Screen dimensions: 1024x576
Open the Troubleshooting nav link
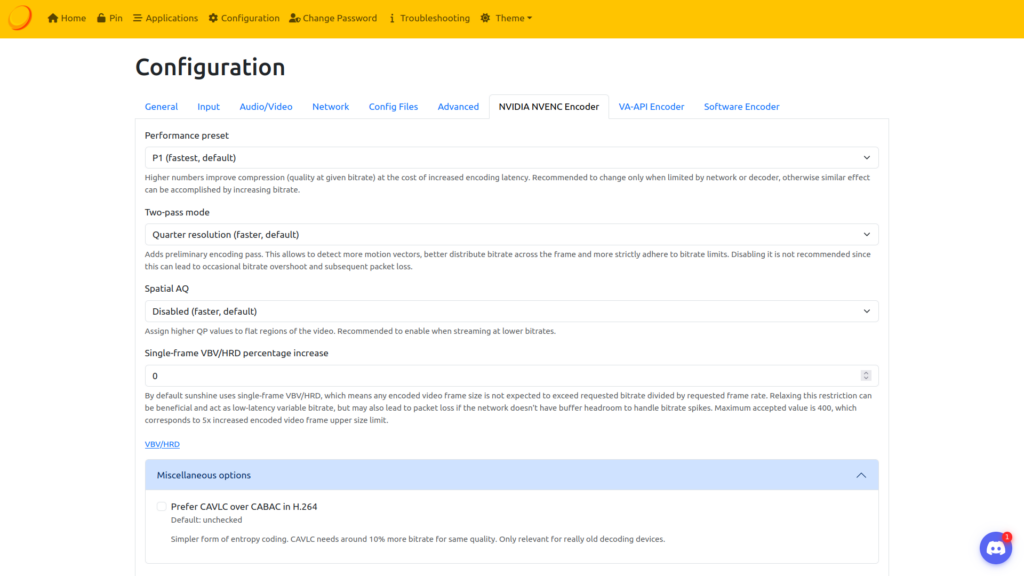coord(429,18)
